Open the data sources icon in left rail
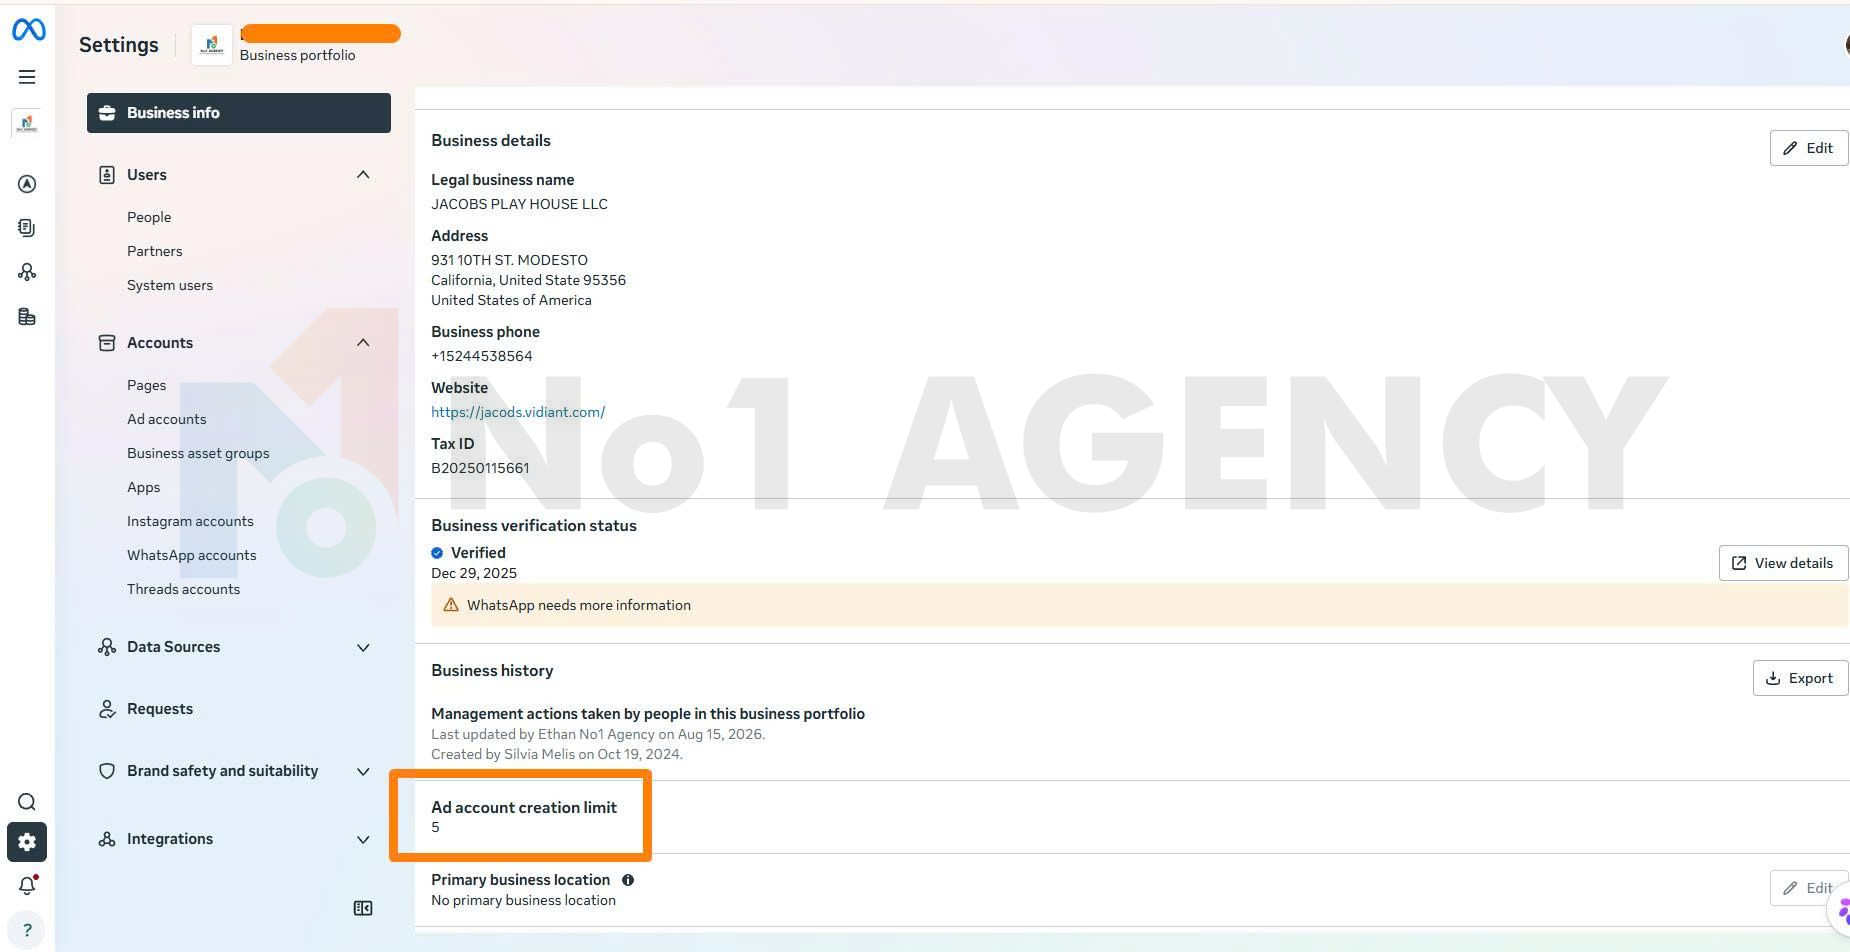 coord(27,272)
